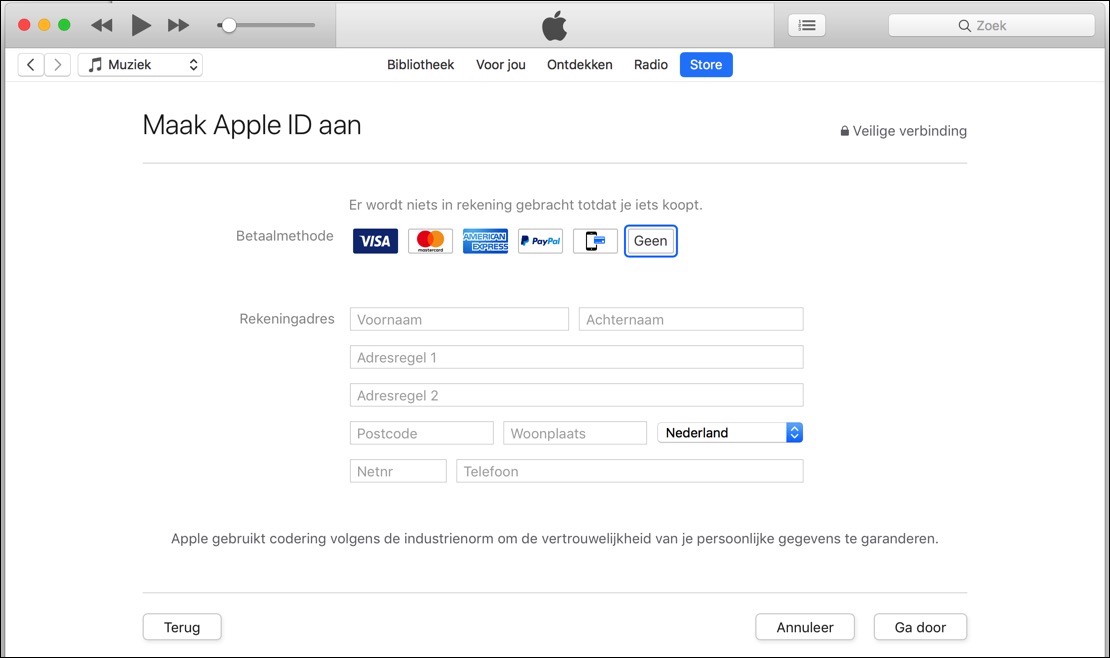The width and height of the screenshot is (1110, 658).
Task: Open the Muziek media type dropdown
Action: 140,64
